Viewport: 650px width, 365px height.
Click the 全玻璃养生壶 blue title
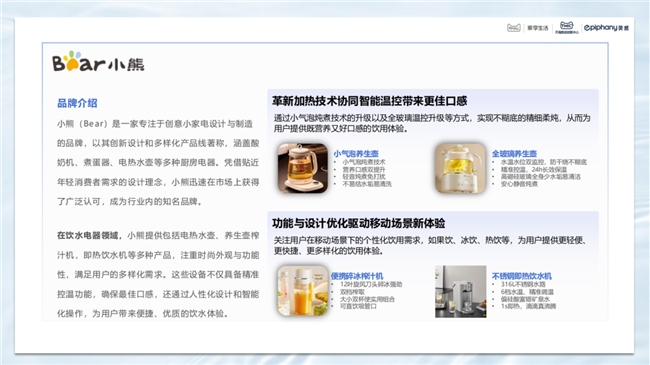(x=514, y=153)
